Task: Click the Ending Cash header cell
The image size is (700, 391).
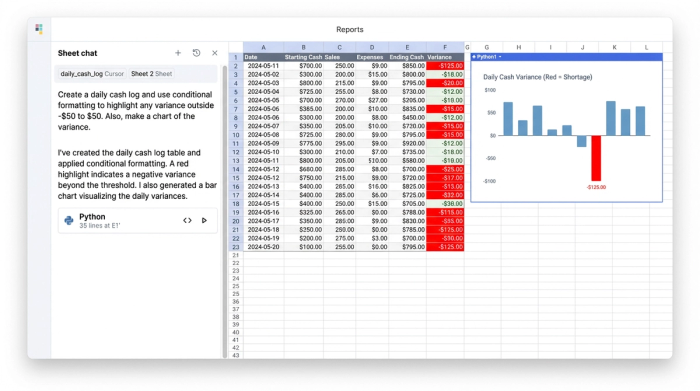Action: click(x=407, y=57)
